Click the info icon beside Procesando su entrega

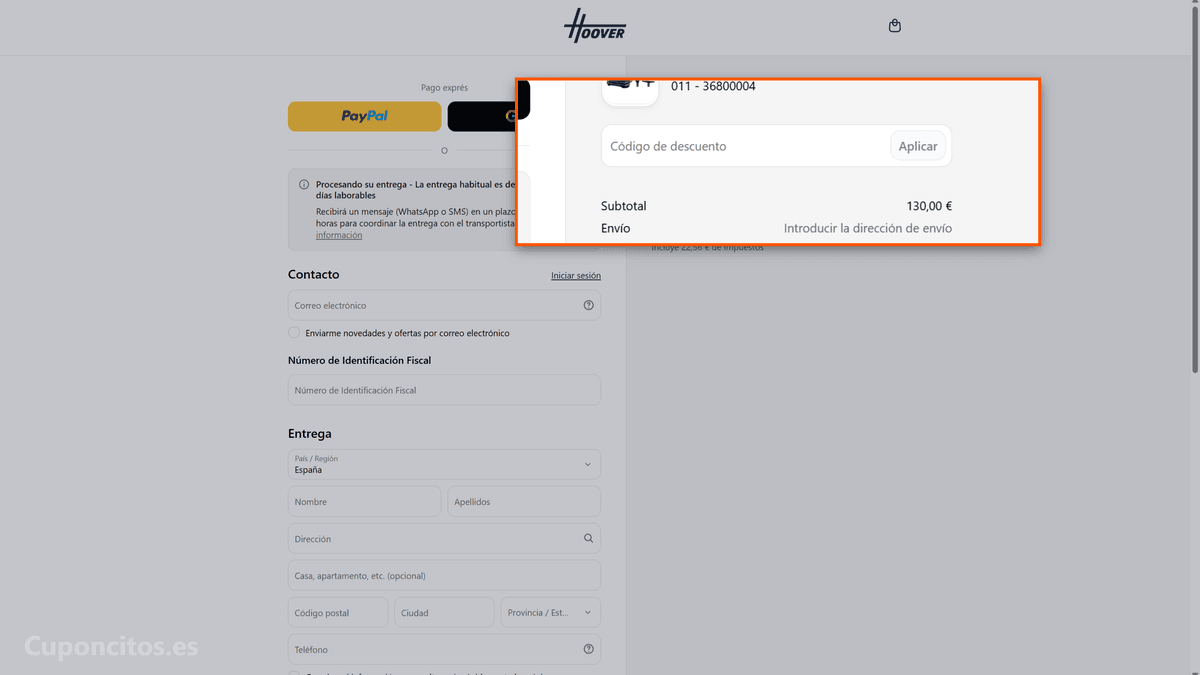(x=304, y=184)
